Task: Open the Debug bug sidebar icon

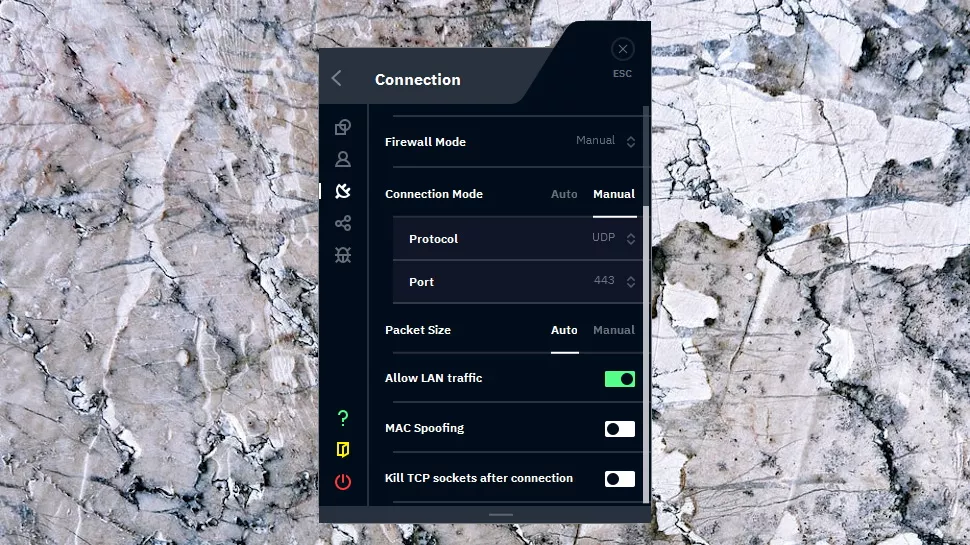Action: click(x=343, y=255)
